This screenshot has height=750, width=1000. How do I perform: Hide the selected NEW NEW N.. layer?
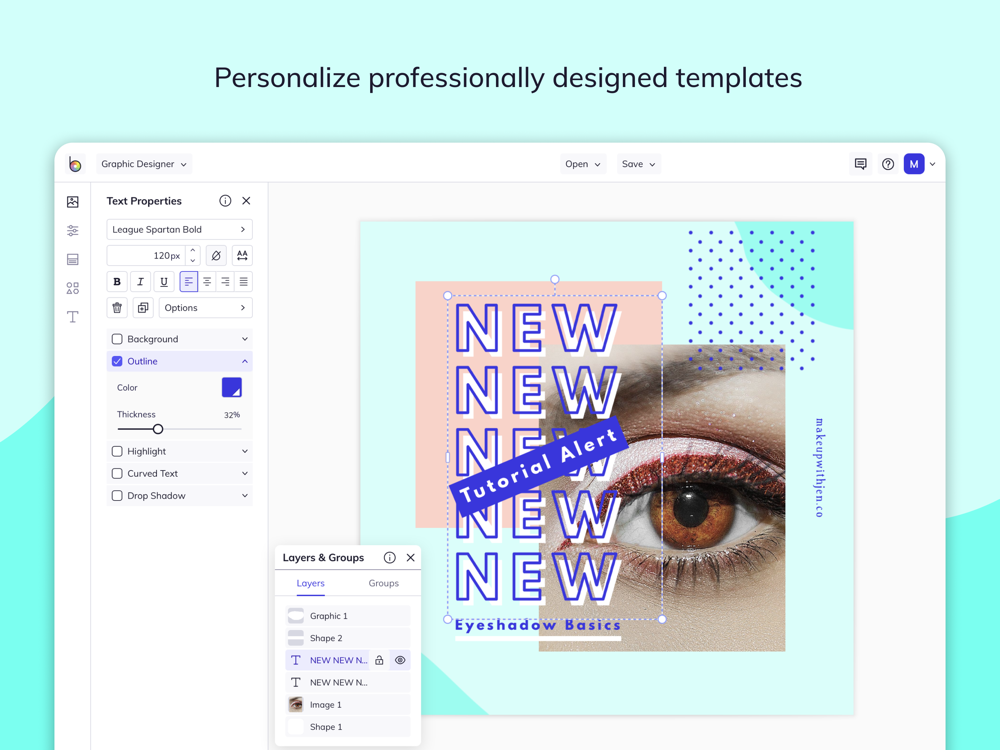tap(400, 660)
